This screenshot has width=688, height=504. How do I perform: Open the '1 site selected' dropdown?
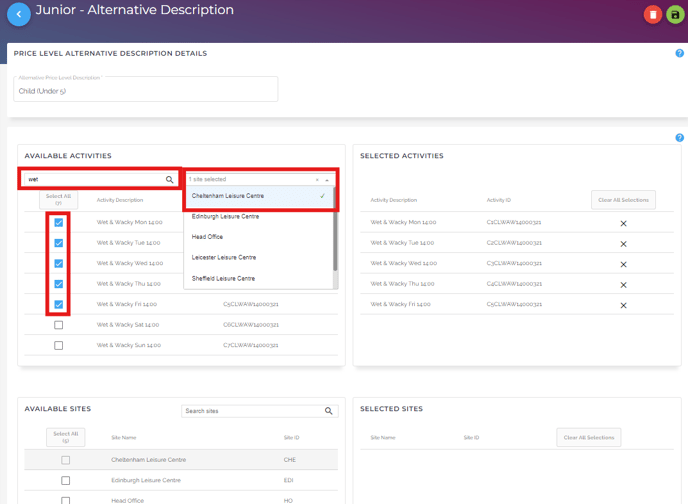click(x=260, y=179)
